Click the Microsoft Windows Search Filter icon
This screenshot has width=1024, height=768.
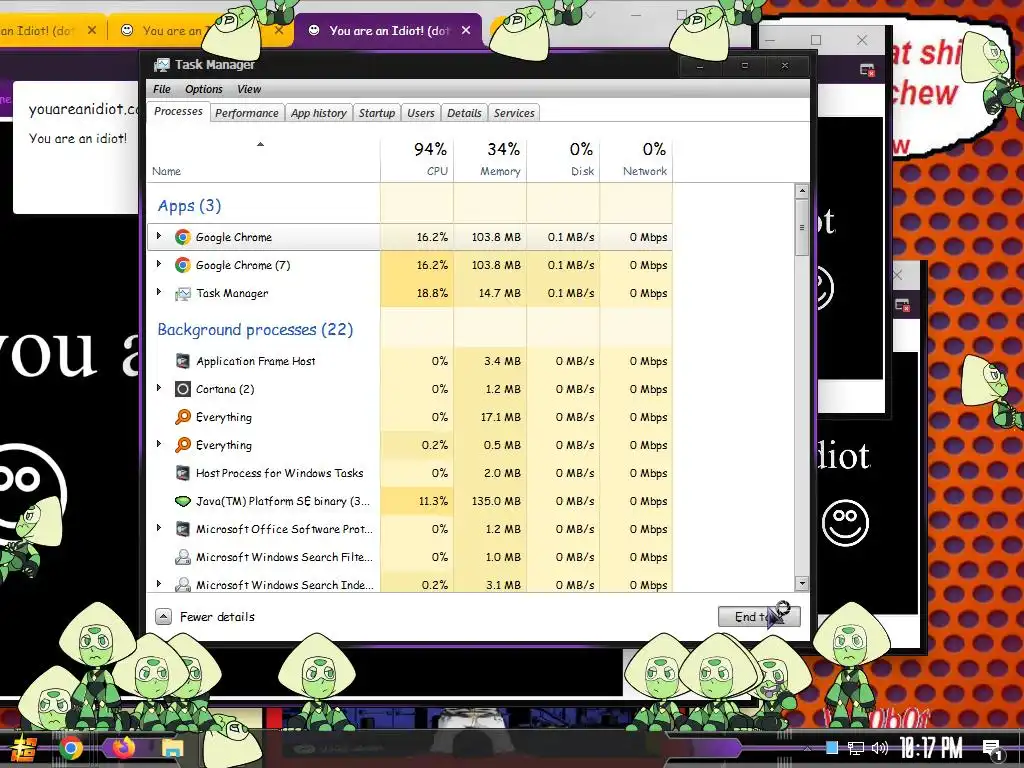(x=183, y=557)
